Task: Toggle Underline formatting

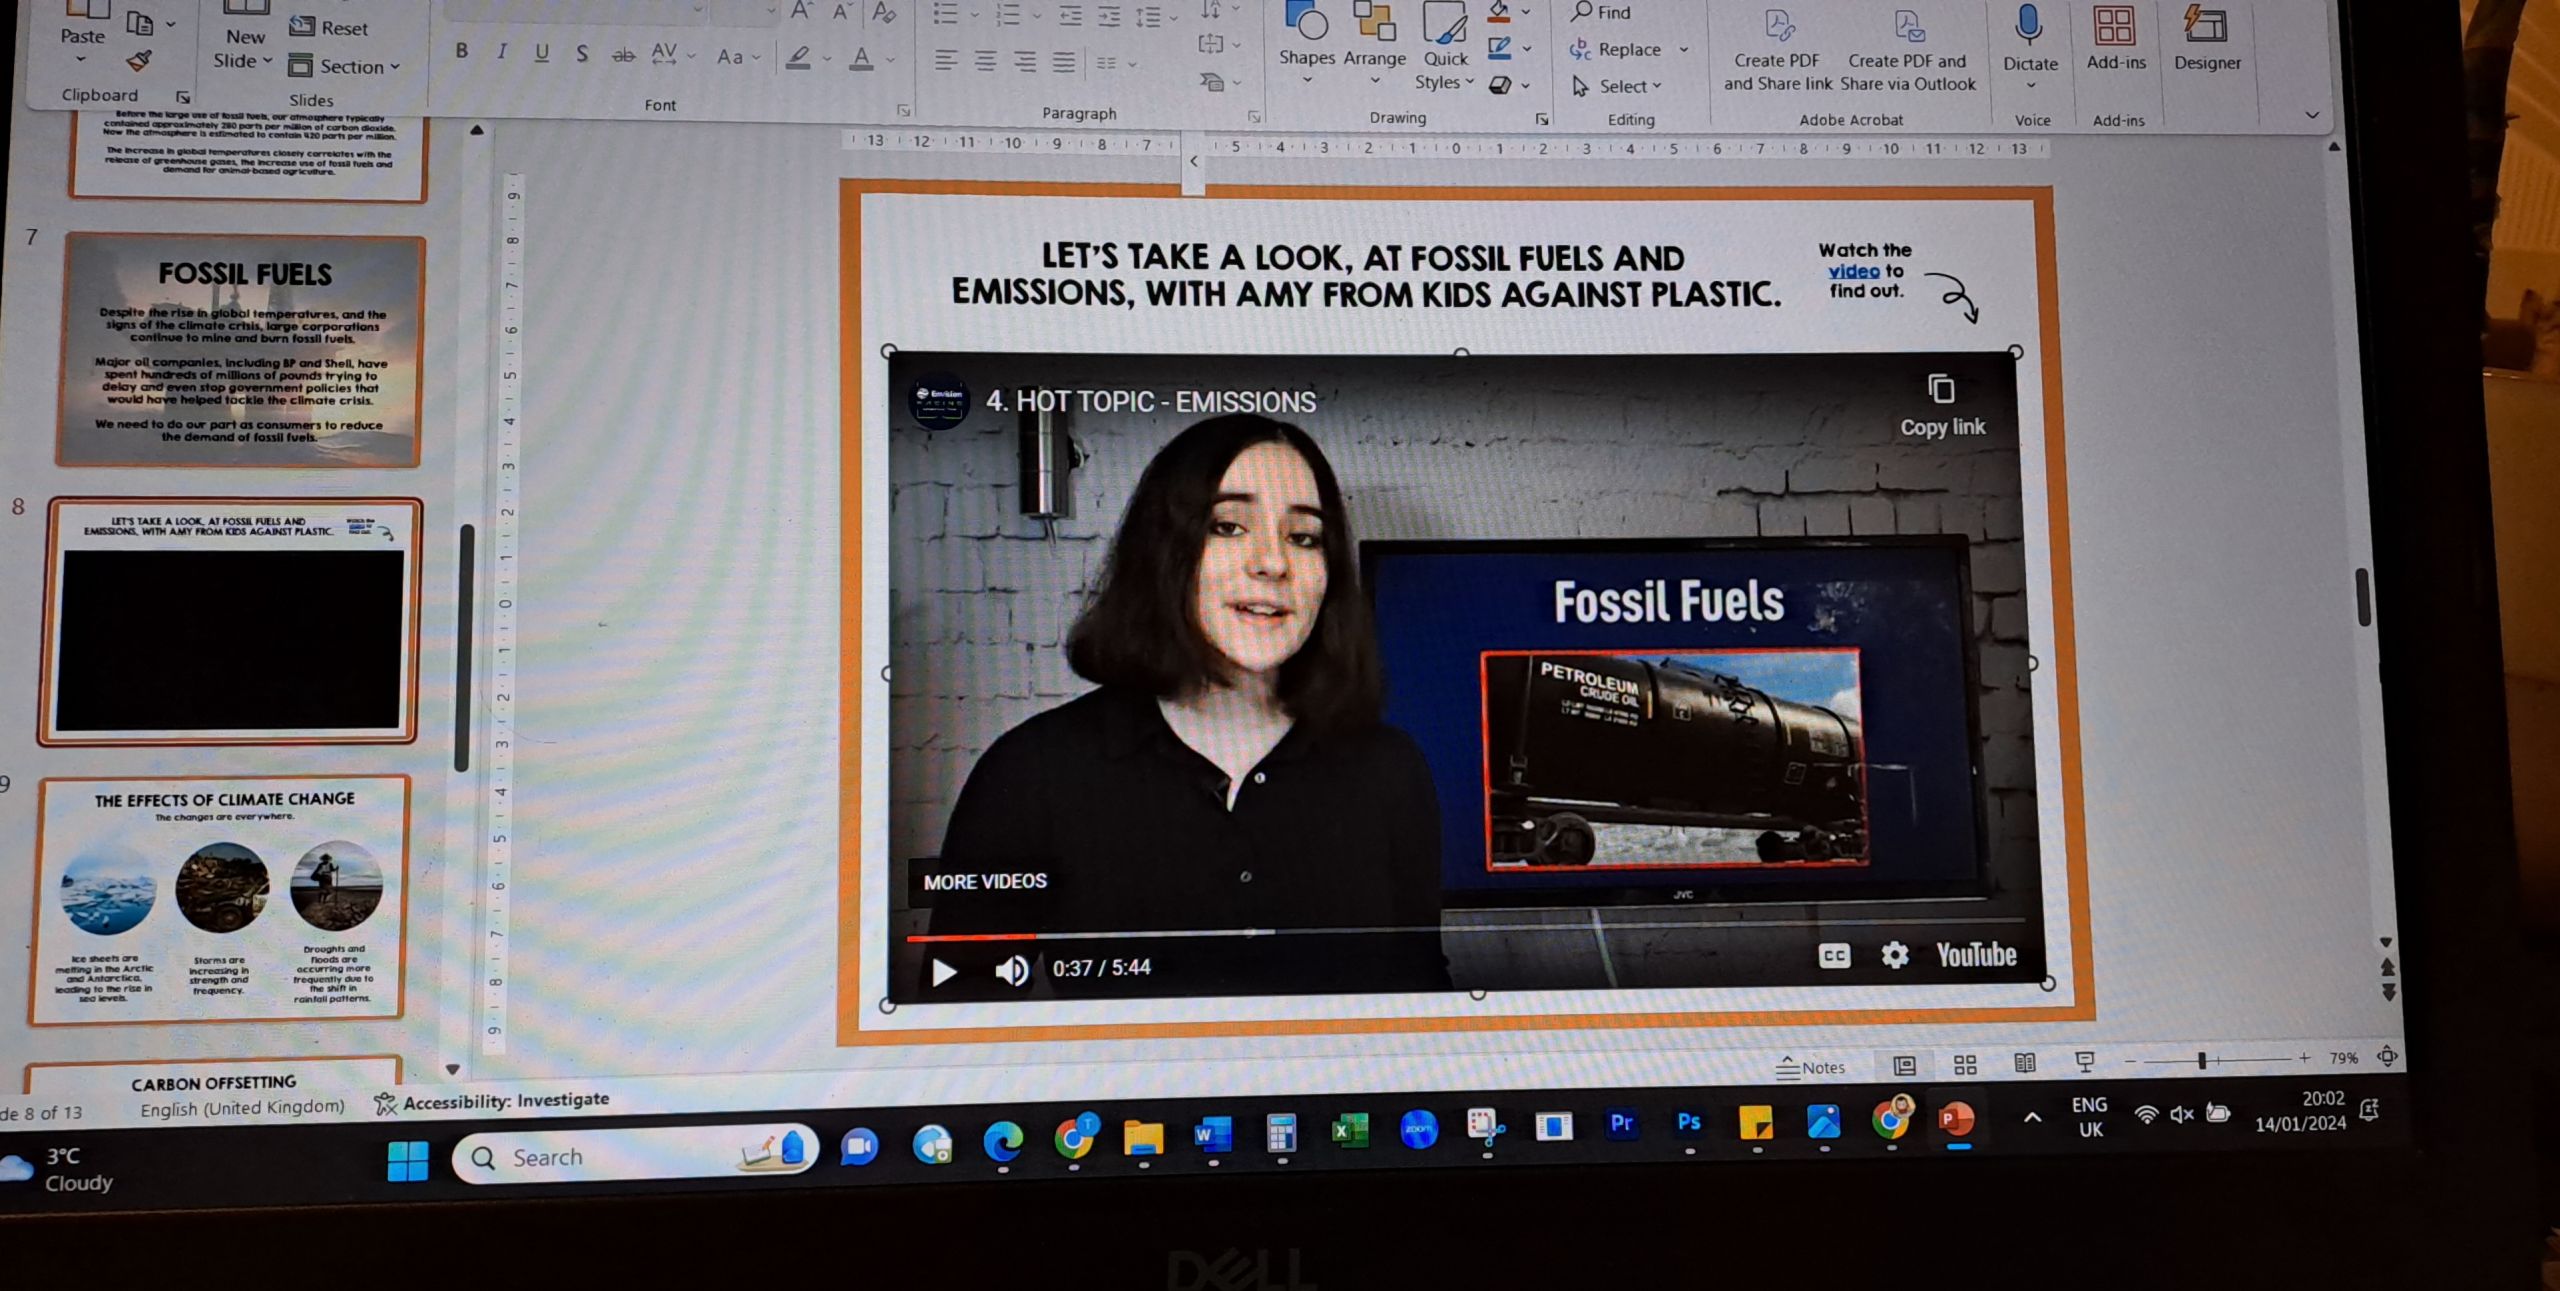Action: click(x=541, y=52)
